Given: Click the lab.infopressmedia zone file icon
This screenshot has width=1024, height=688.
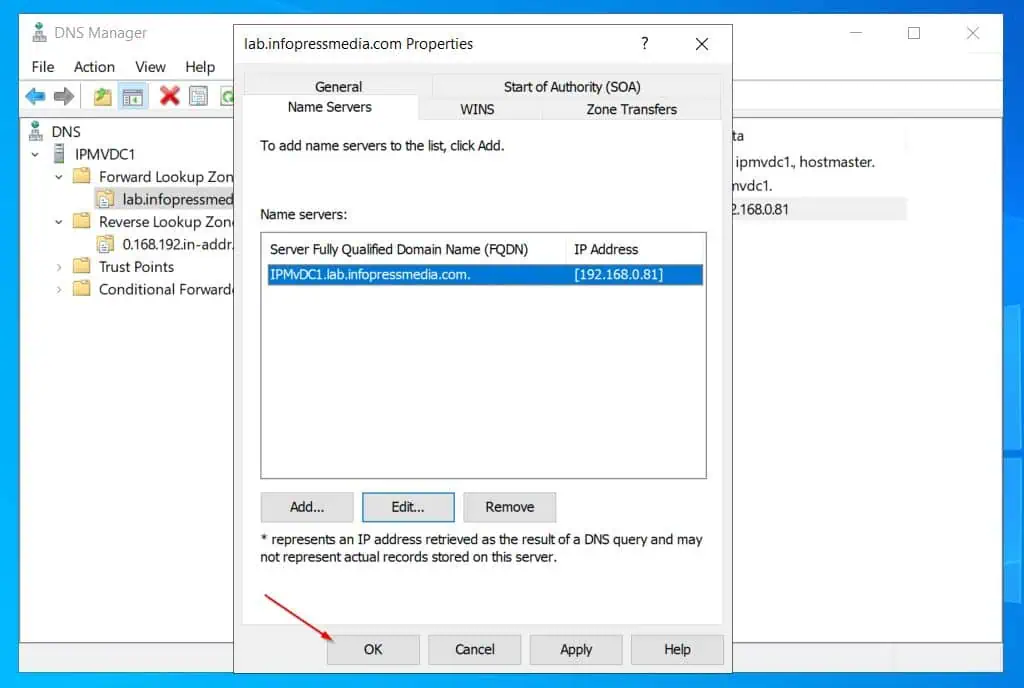Looking at the screenshot, I should (105, 199).
